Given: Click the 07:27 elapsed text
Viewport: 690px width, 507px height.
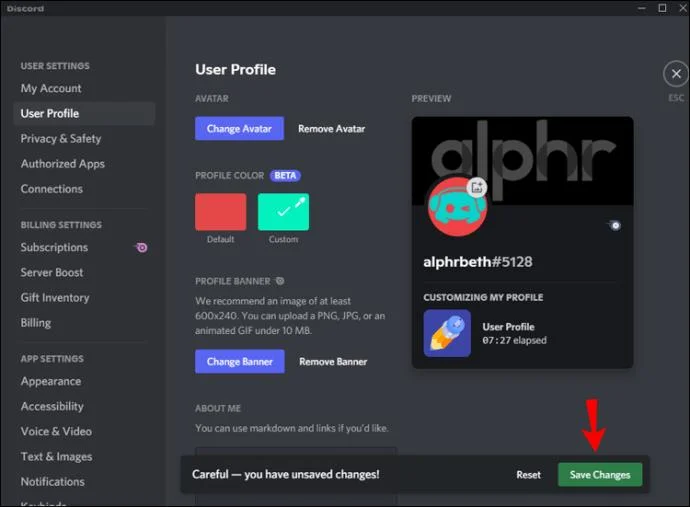Looking at the screenshot, I should [x=514, y=340].
